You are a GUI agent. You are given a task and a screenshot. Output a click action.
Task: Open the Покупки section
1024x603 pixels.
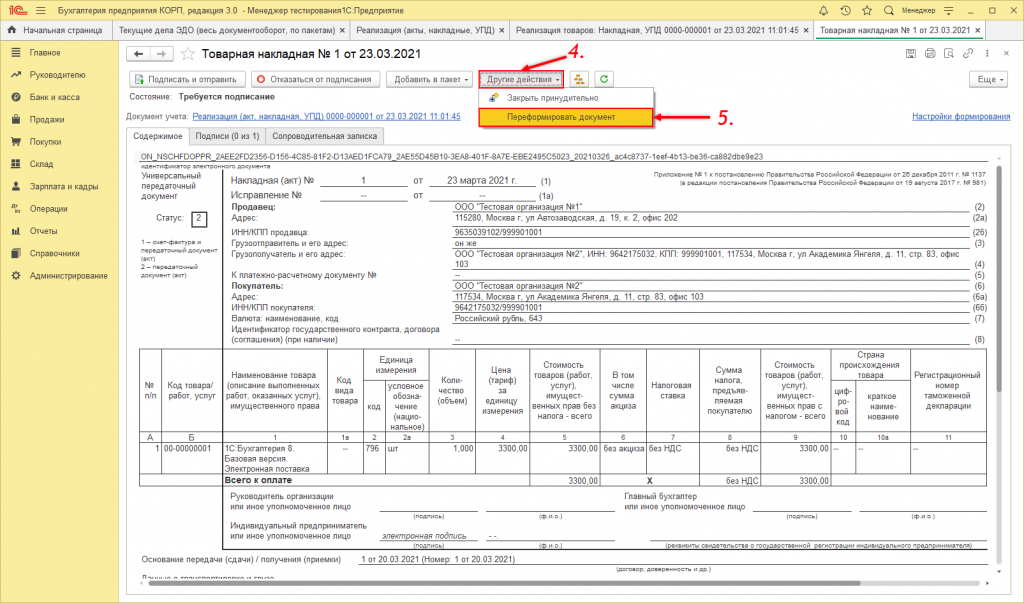45,142
